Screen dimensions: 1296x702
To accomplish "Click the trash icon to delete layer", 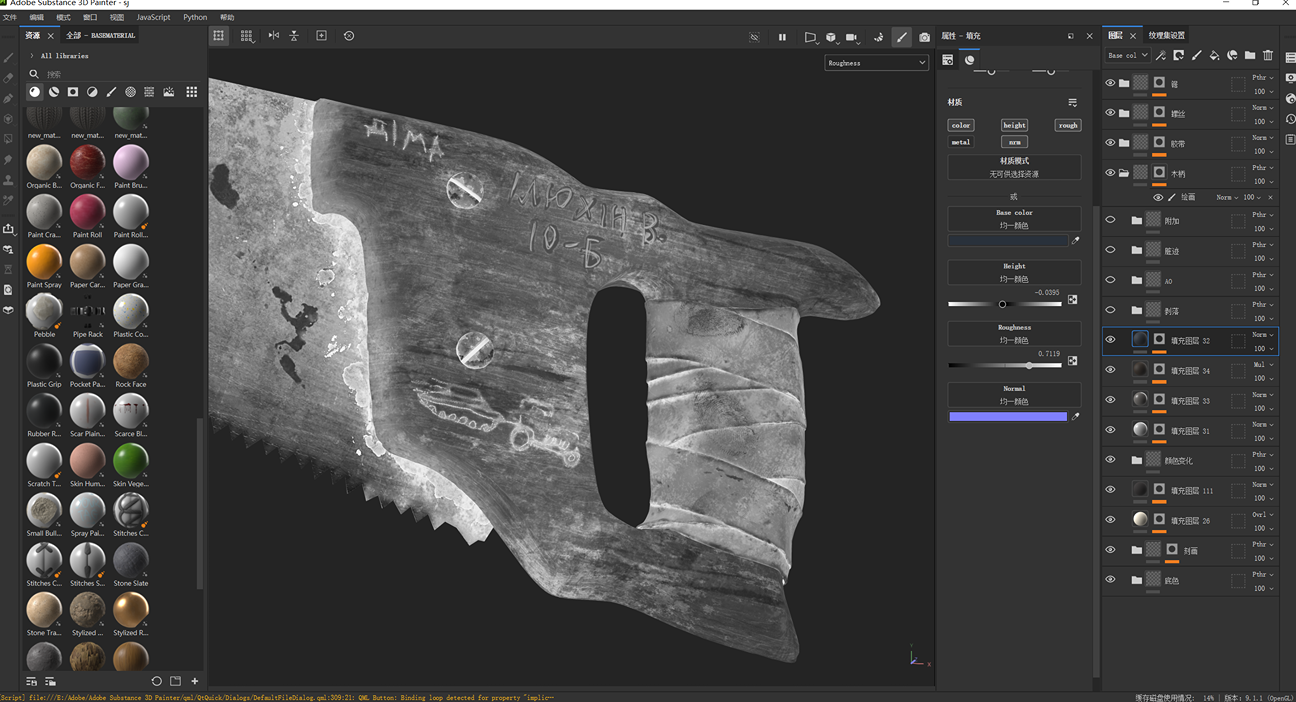I will point(1268,56).
